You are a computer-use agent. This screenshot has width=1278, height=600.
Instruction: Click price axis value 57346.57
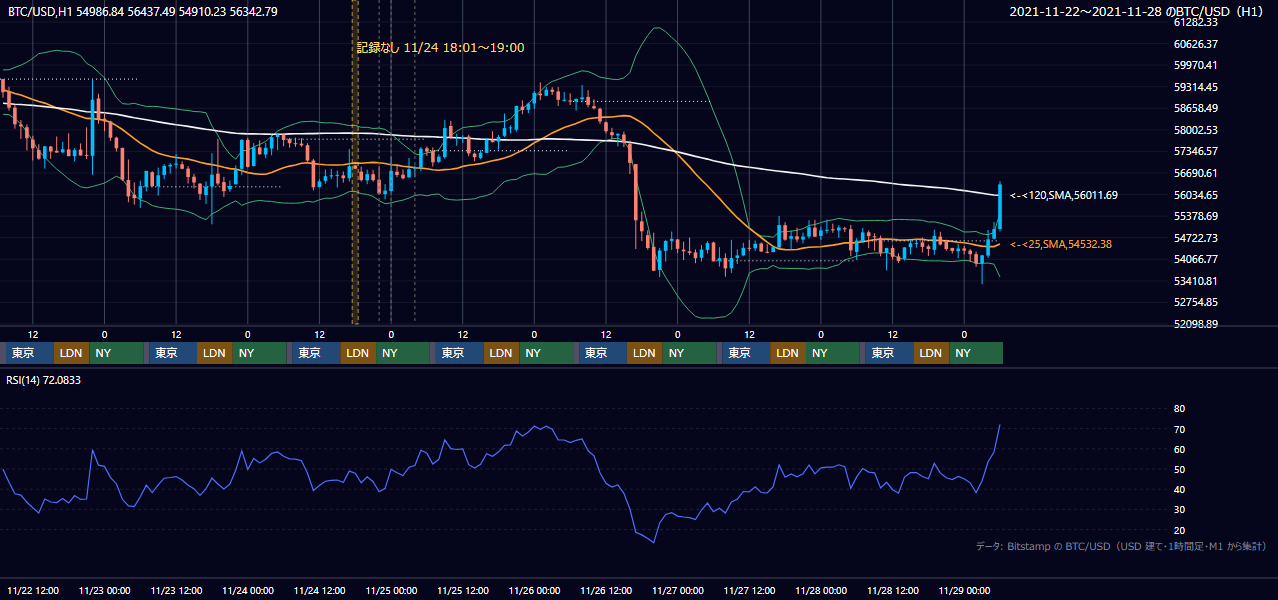[1195, 151]
